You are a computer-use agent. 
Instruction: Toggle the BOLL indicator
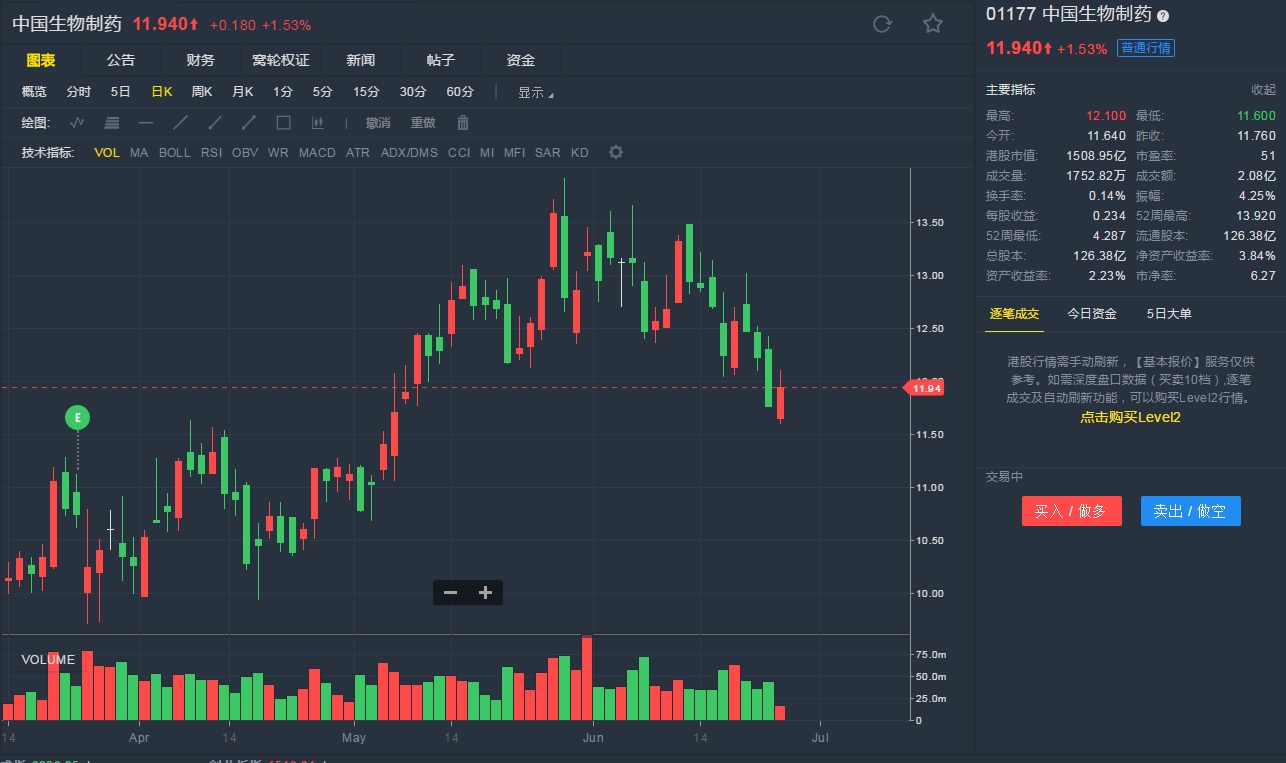[x=174, y=153]
